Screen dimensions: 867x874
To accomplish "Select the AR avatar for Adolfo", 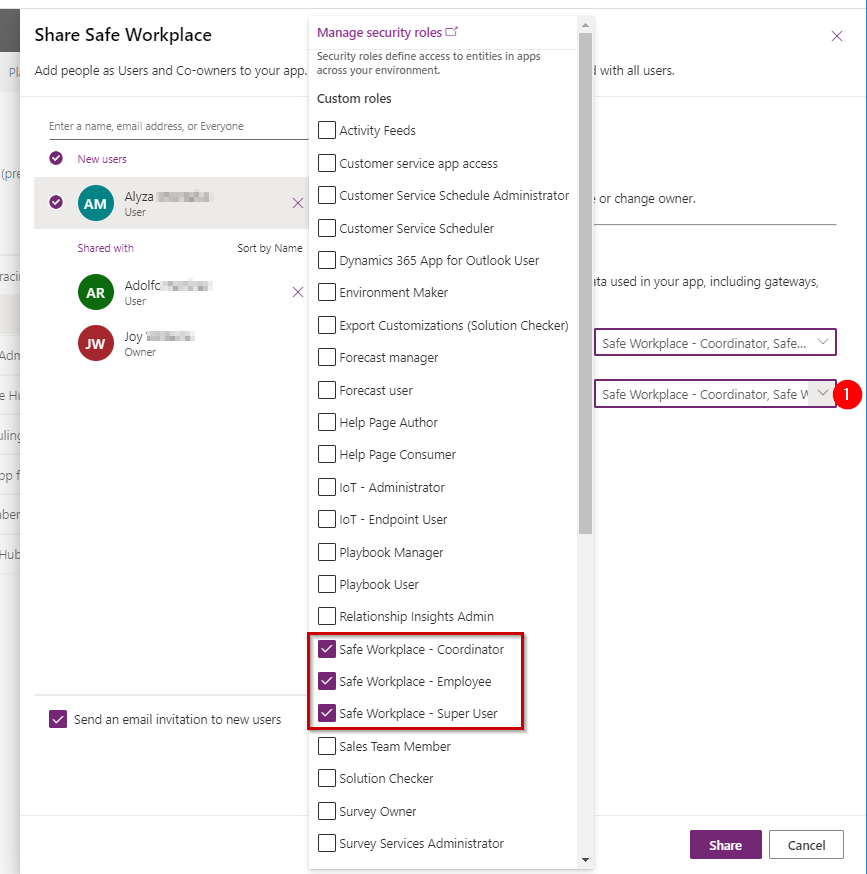I will click(95, 292).
